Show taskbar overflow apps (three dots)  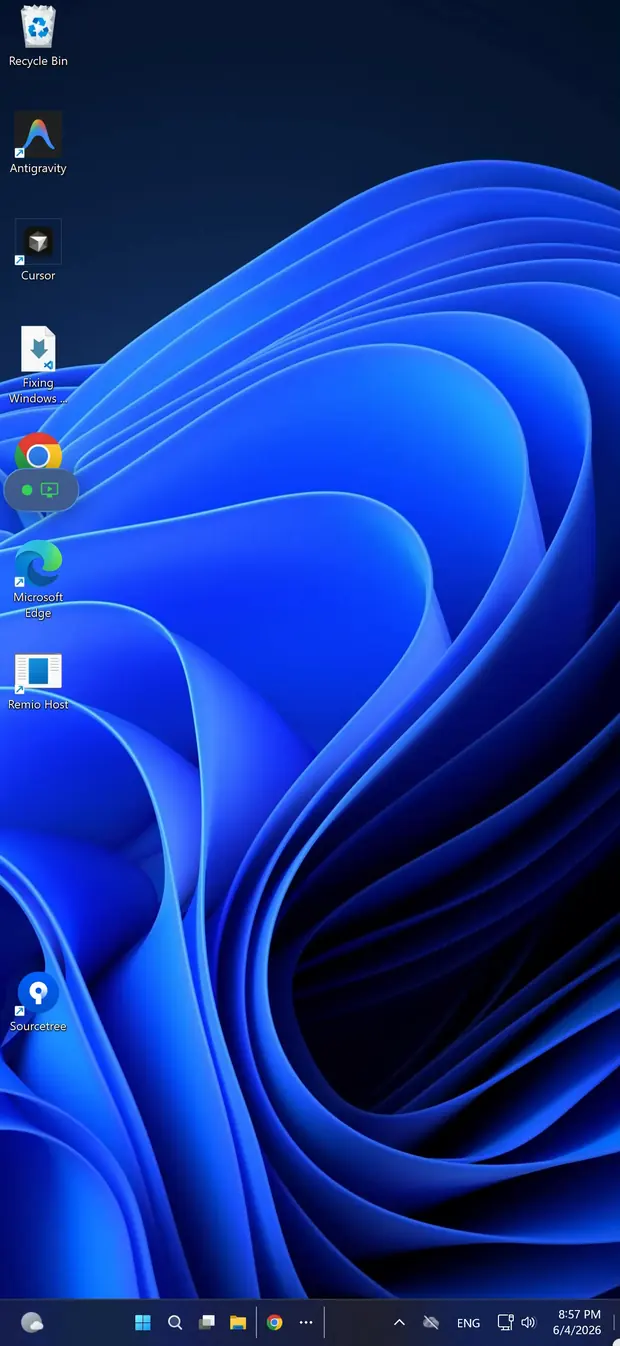[306, 1322]
